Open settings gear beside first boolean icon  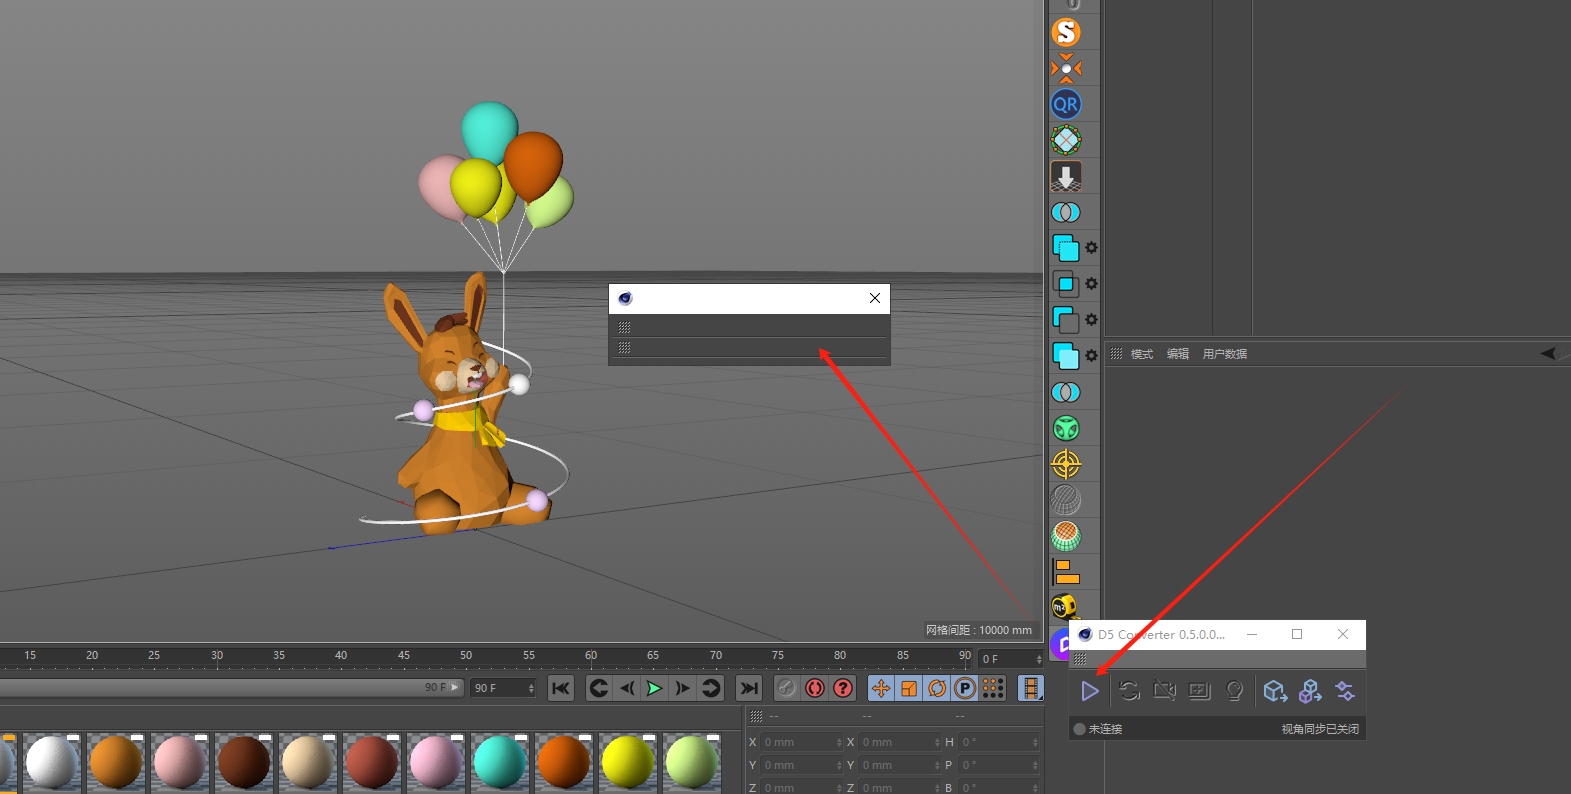pyautogui.click(x=1091, y=248)
